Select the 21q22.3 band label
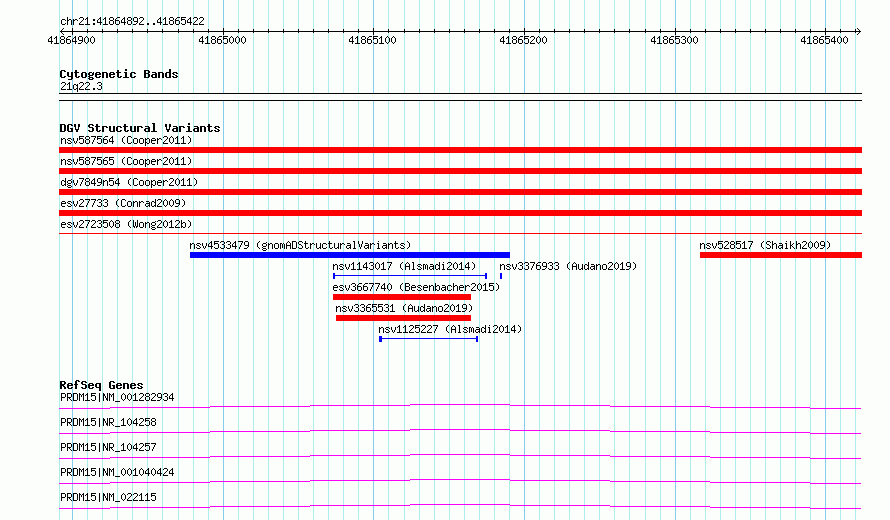 click(x=81, y=86)
